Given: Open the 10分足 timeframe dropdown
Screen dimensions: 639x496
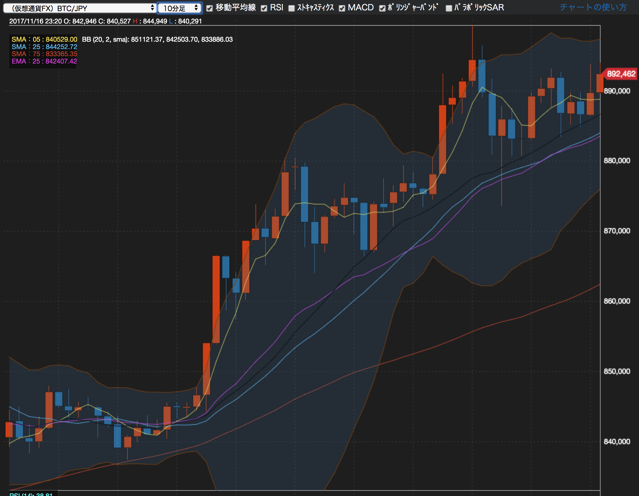Looking at the screenshot, I should pyautogui.click(x=180, y=8).
